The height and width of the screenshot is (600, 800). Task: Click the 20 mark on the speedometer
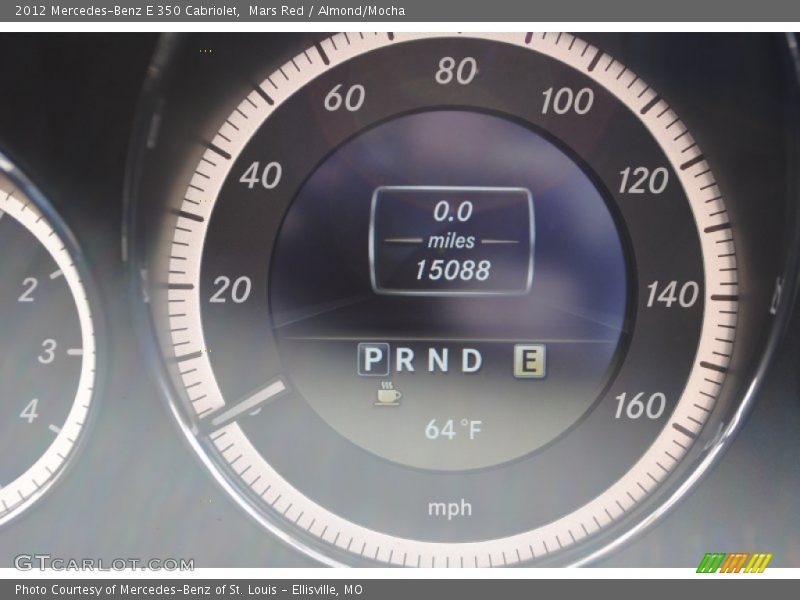click(230, 290)
